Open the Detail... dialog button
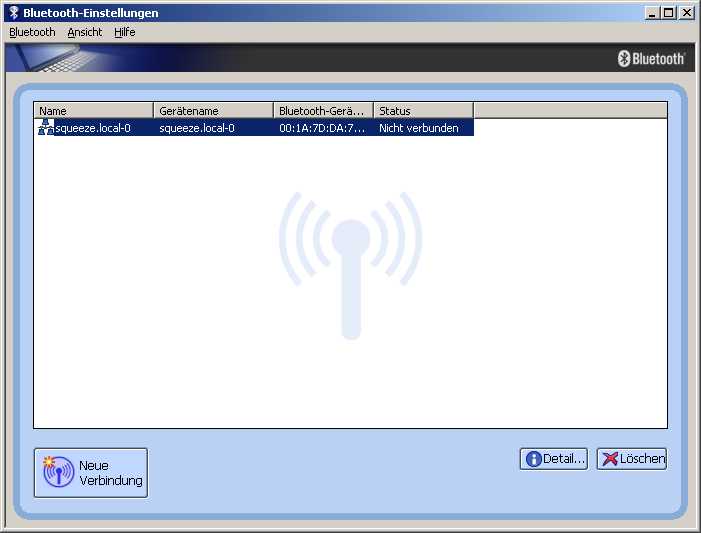Viewport: 701px width, 533px height. [553, 459]
